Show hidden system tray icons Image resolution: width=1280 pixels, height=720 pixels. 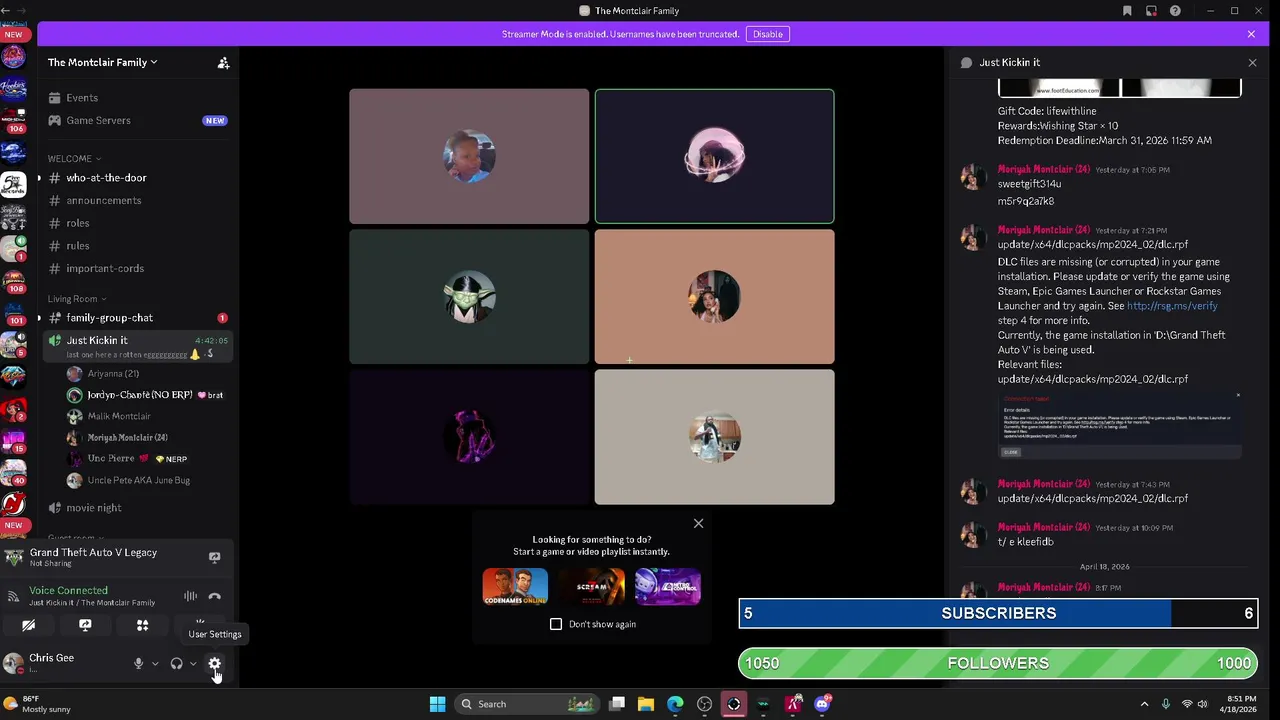point(1144,704)
